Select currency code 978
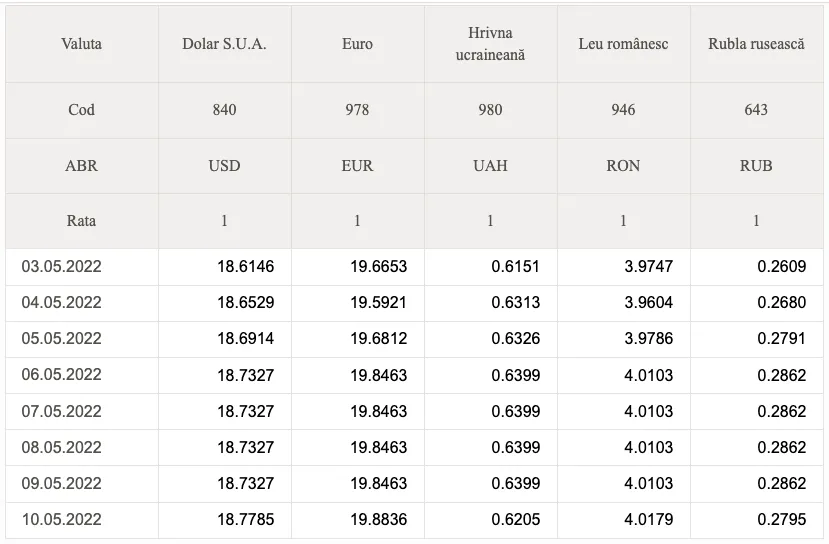The image size is (829, 544). [x=357, y=110]
